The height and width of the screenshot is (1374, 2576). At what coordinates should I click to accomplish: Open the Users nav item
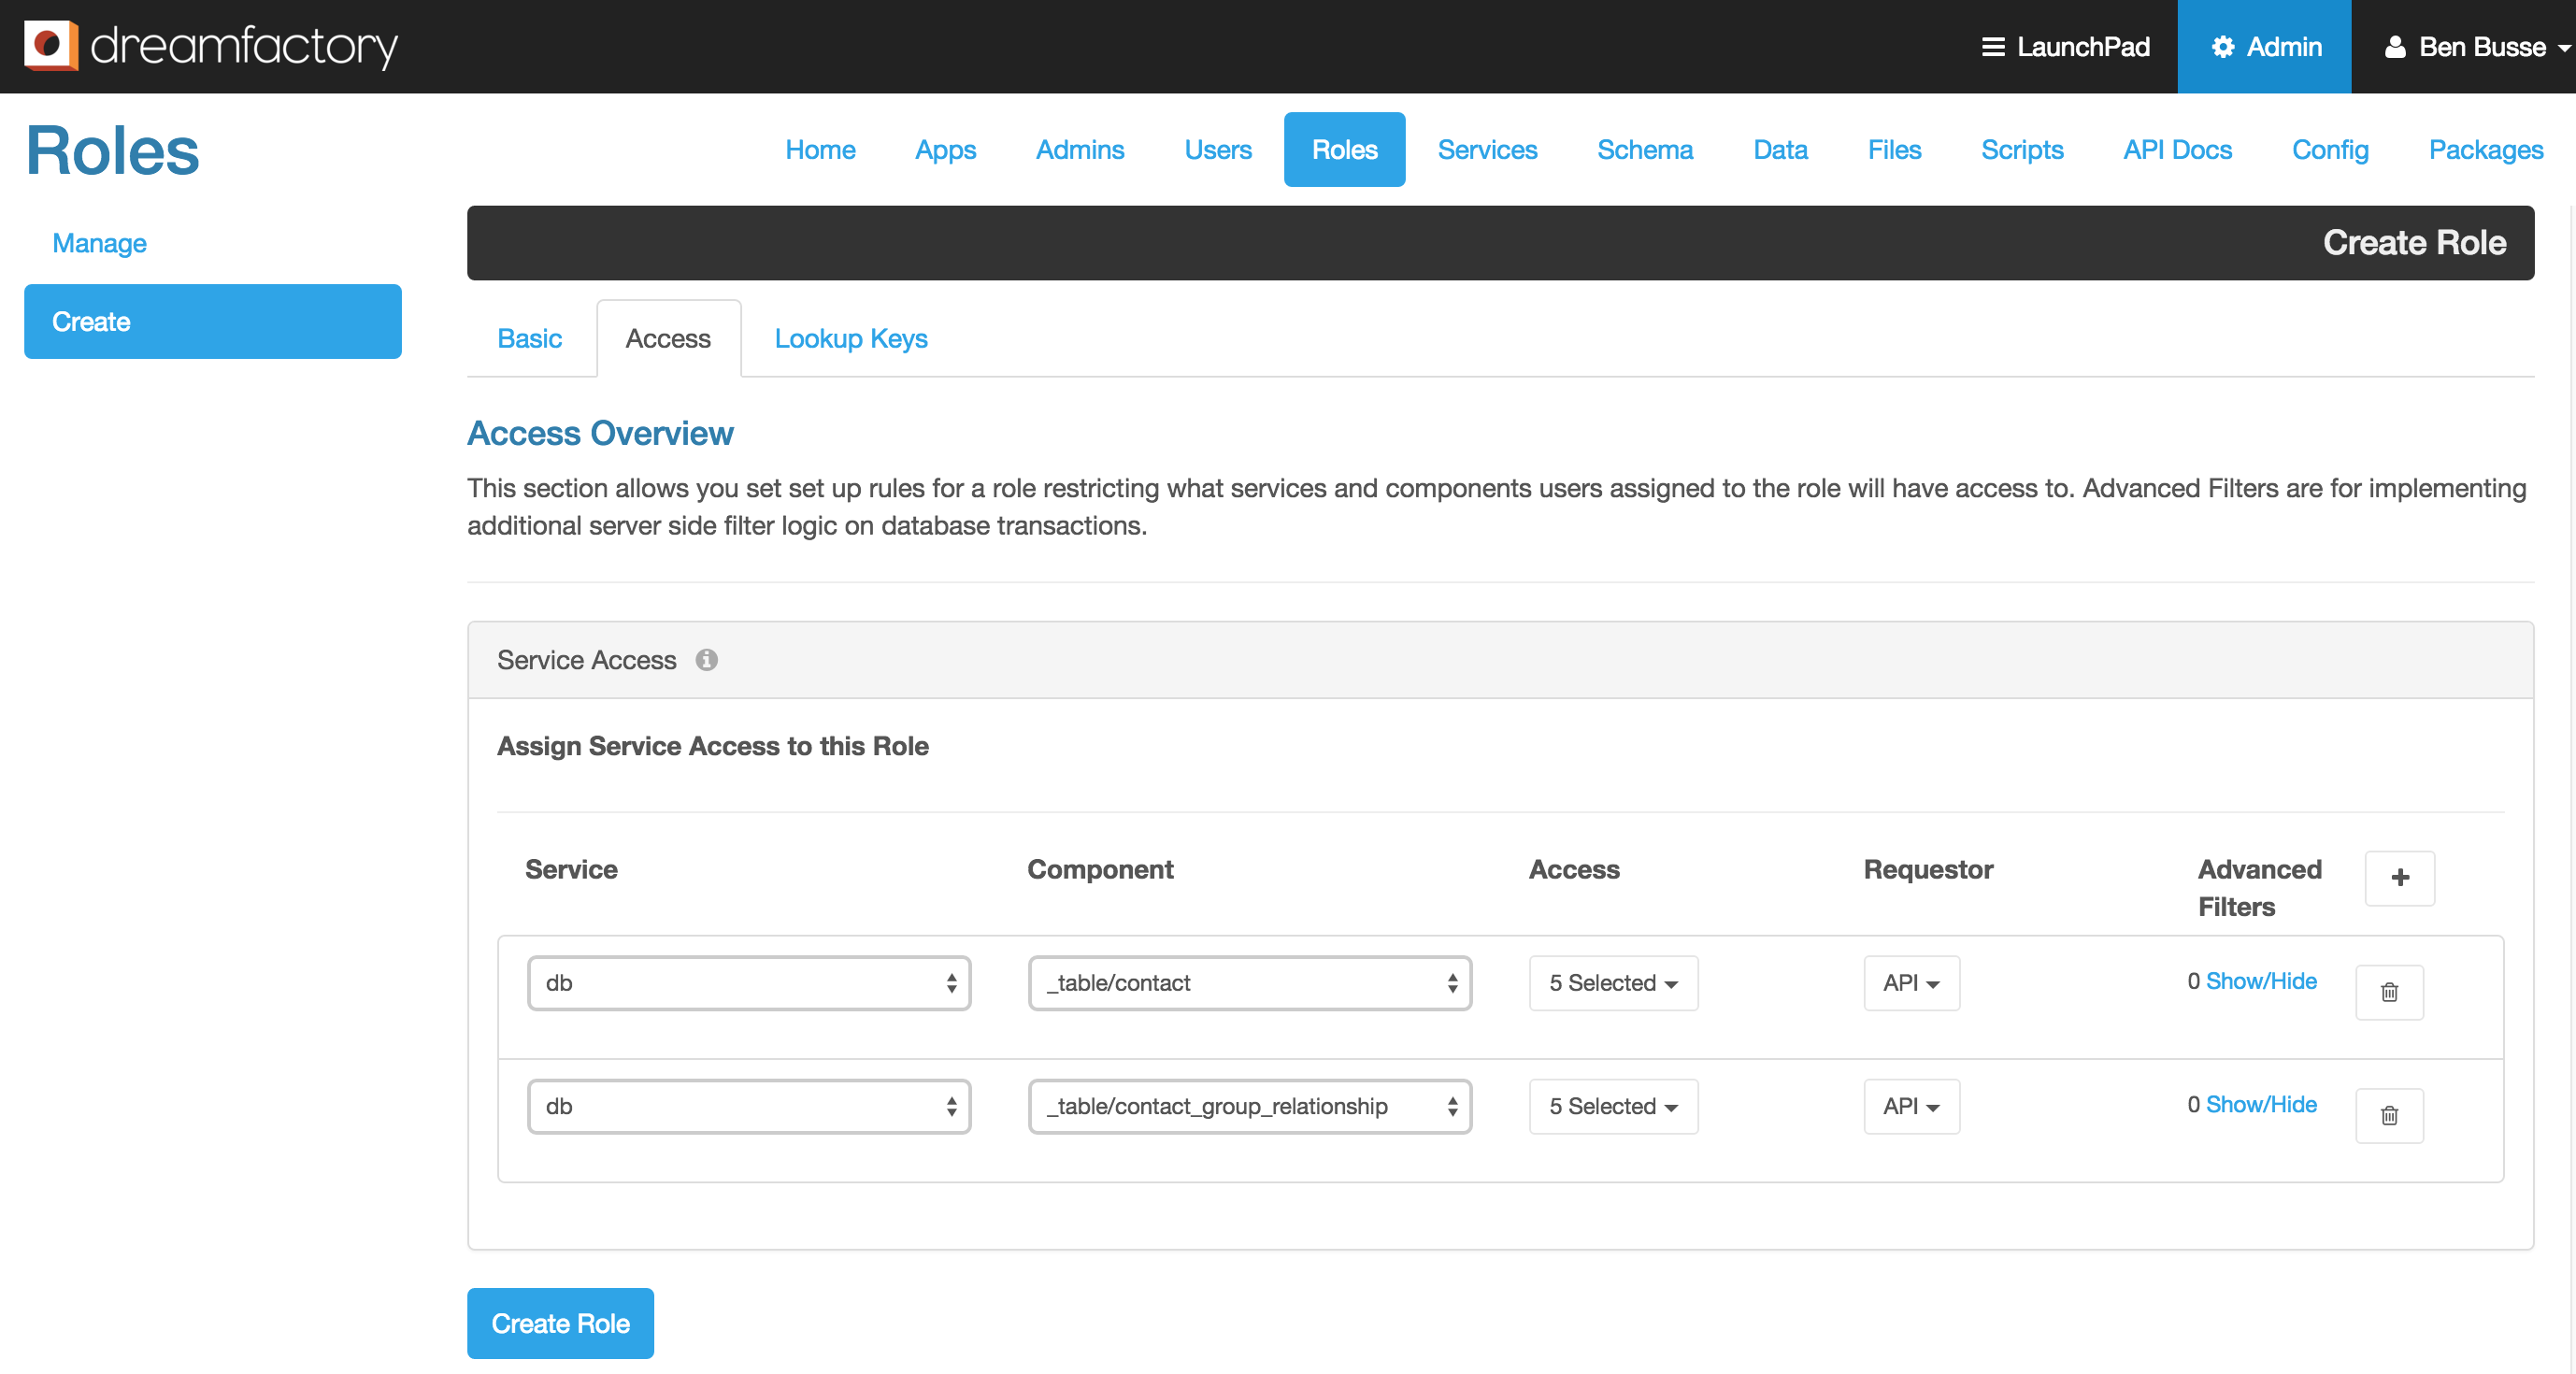1218,150
